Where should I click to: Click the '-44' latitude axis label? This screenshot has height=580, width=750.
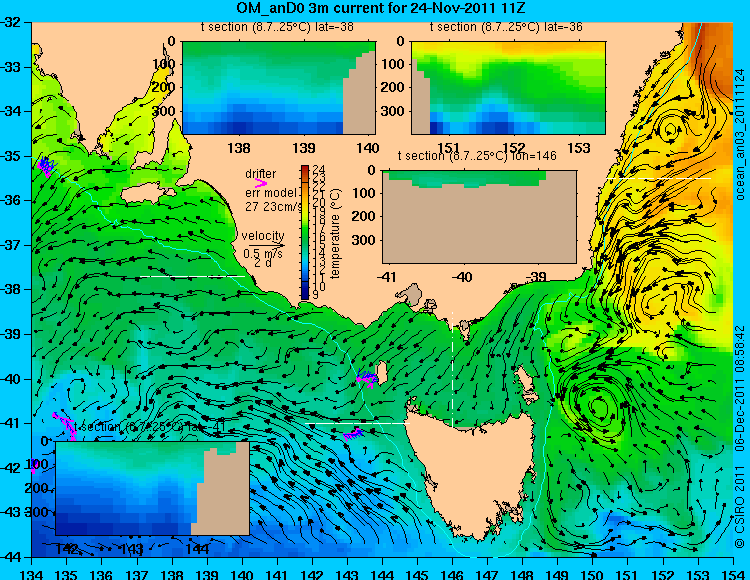[10, 557]
